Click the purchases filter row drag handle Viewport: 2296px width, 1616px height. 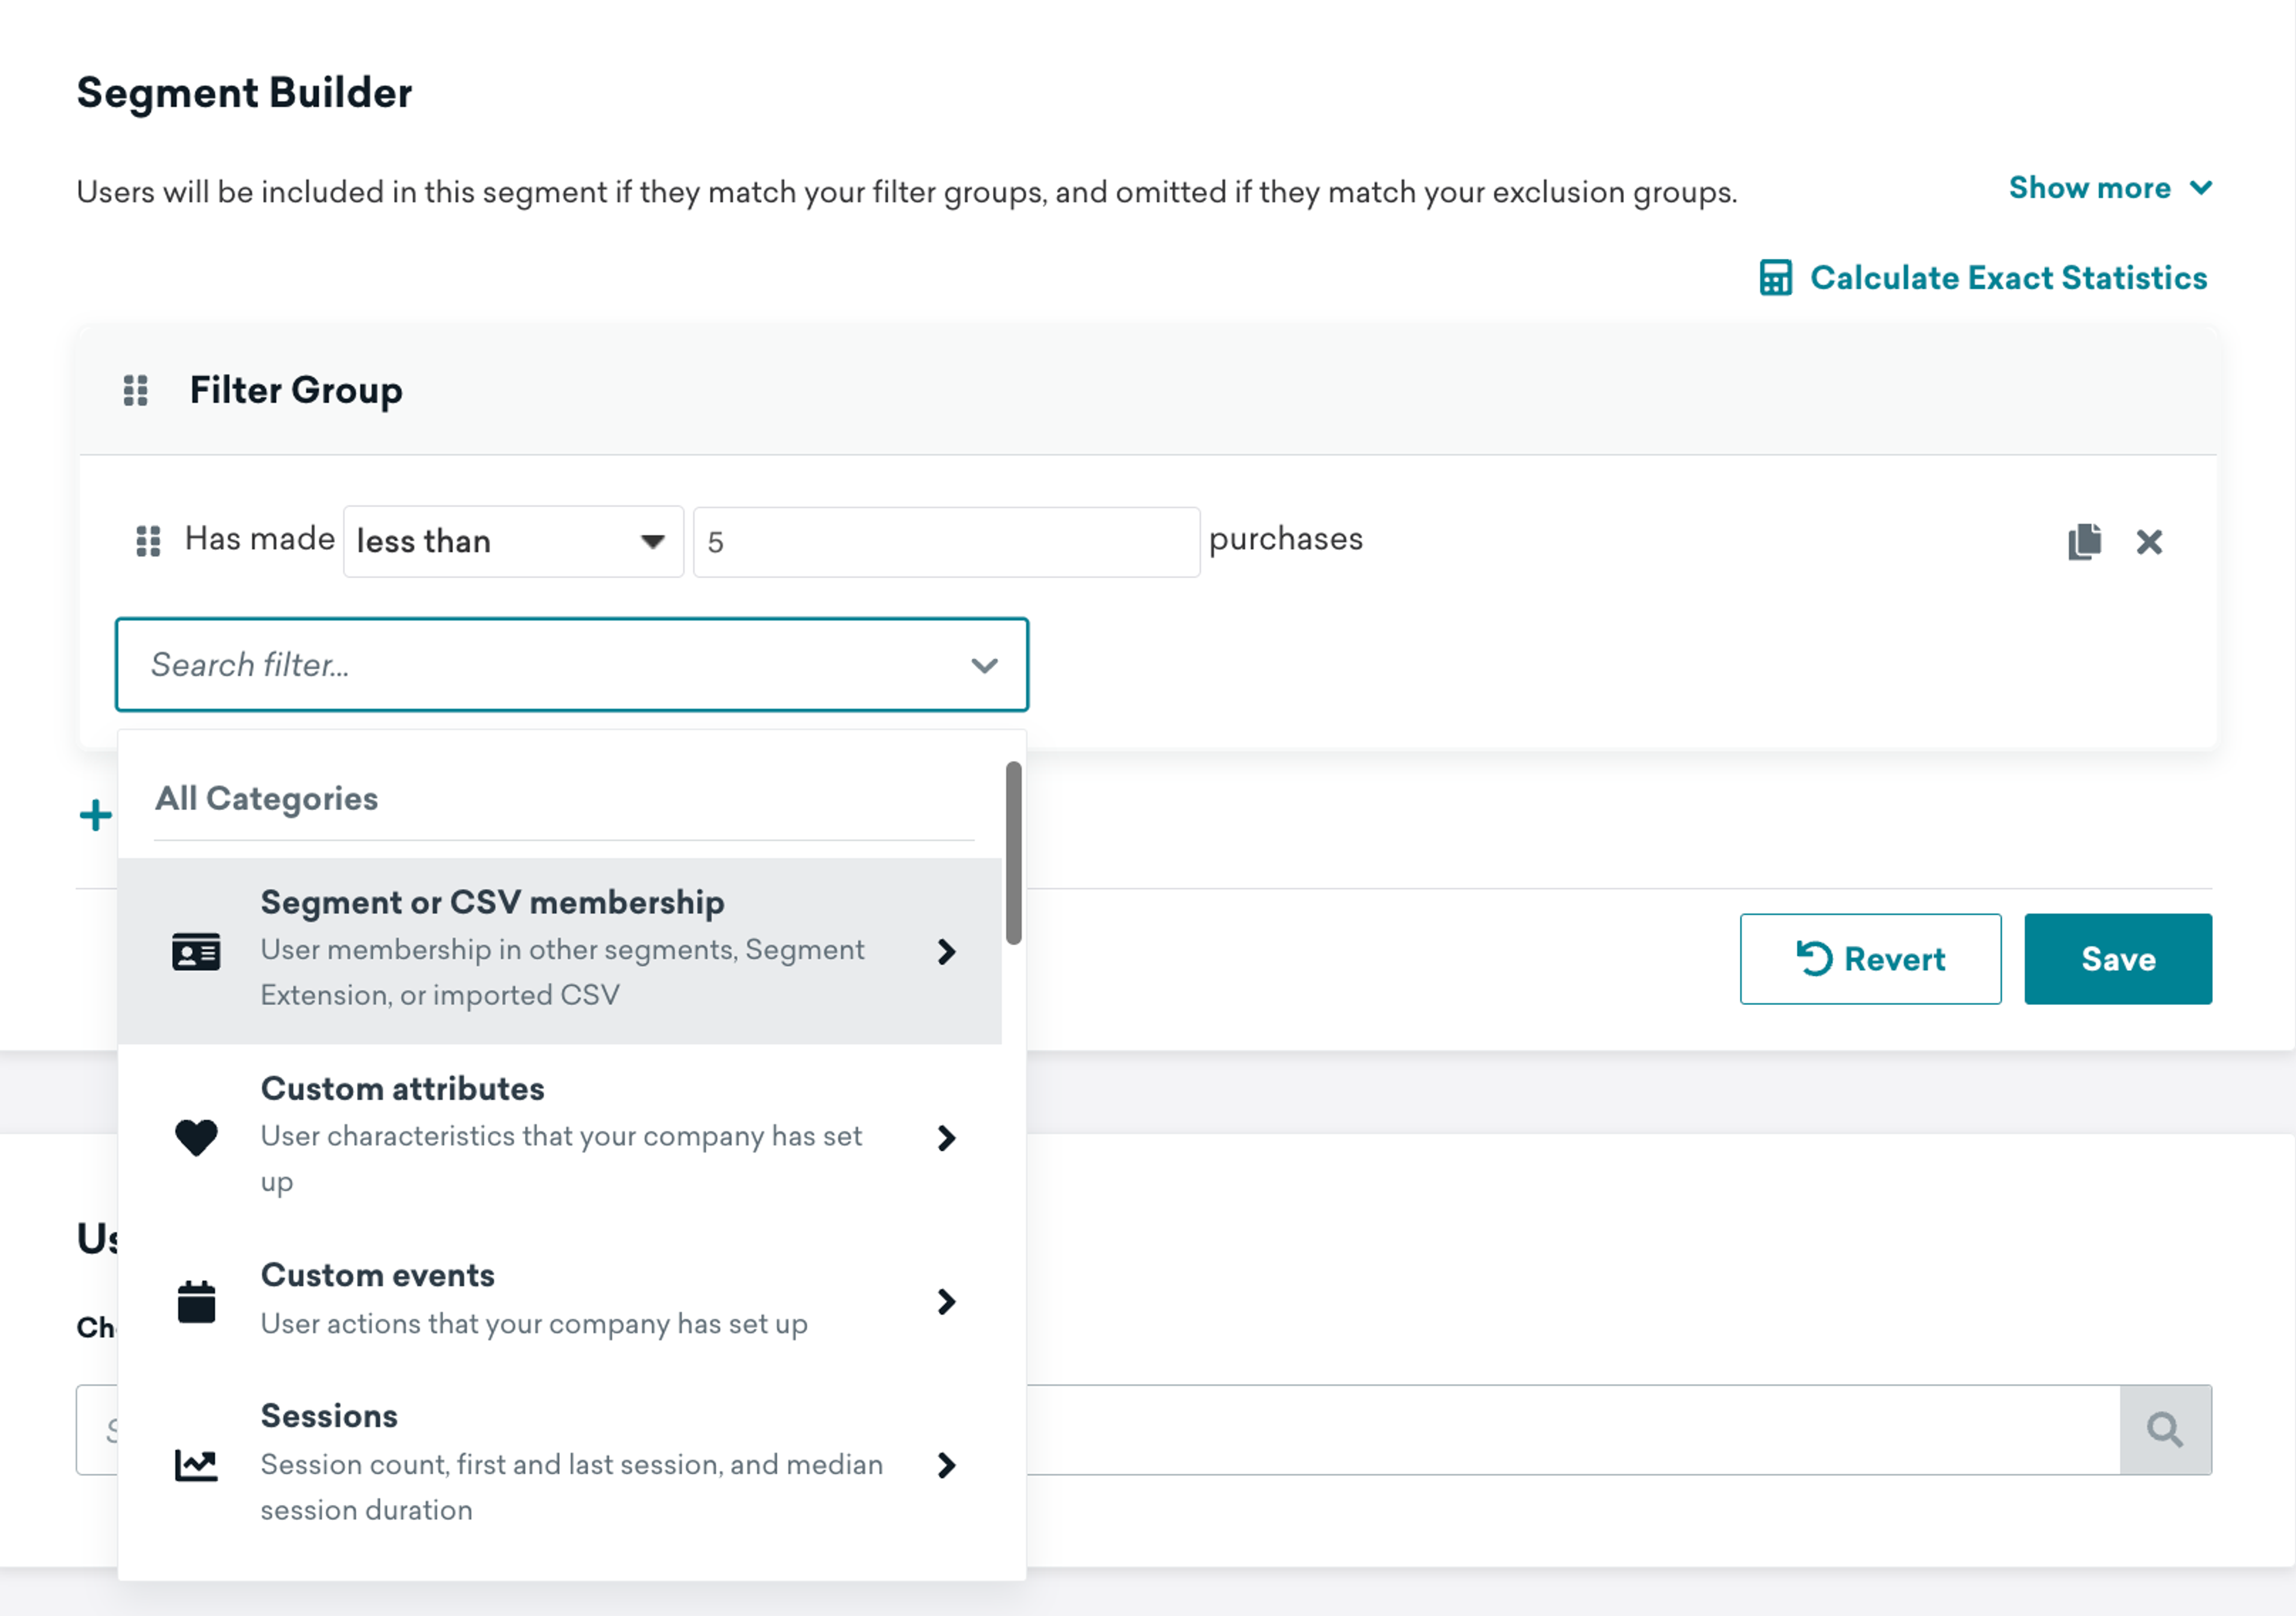[148, 541]
